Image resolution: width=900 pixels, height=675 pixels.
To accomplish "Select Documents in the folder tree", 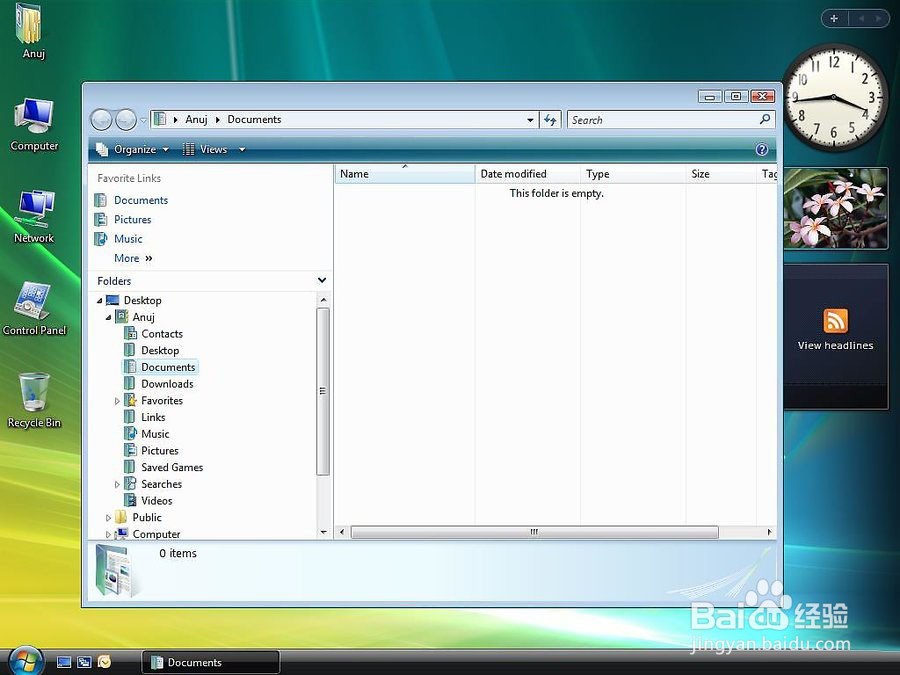I will (168, 367).
